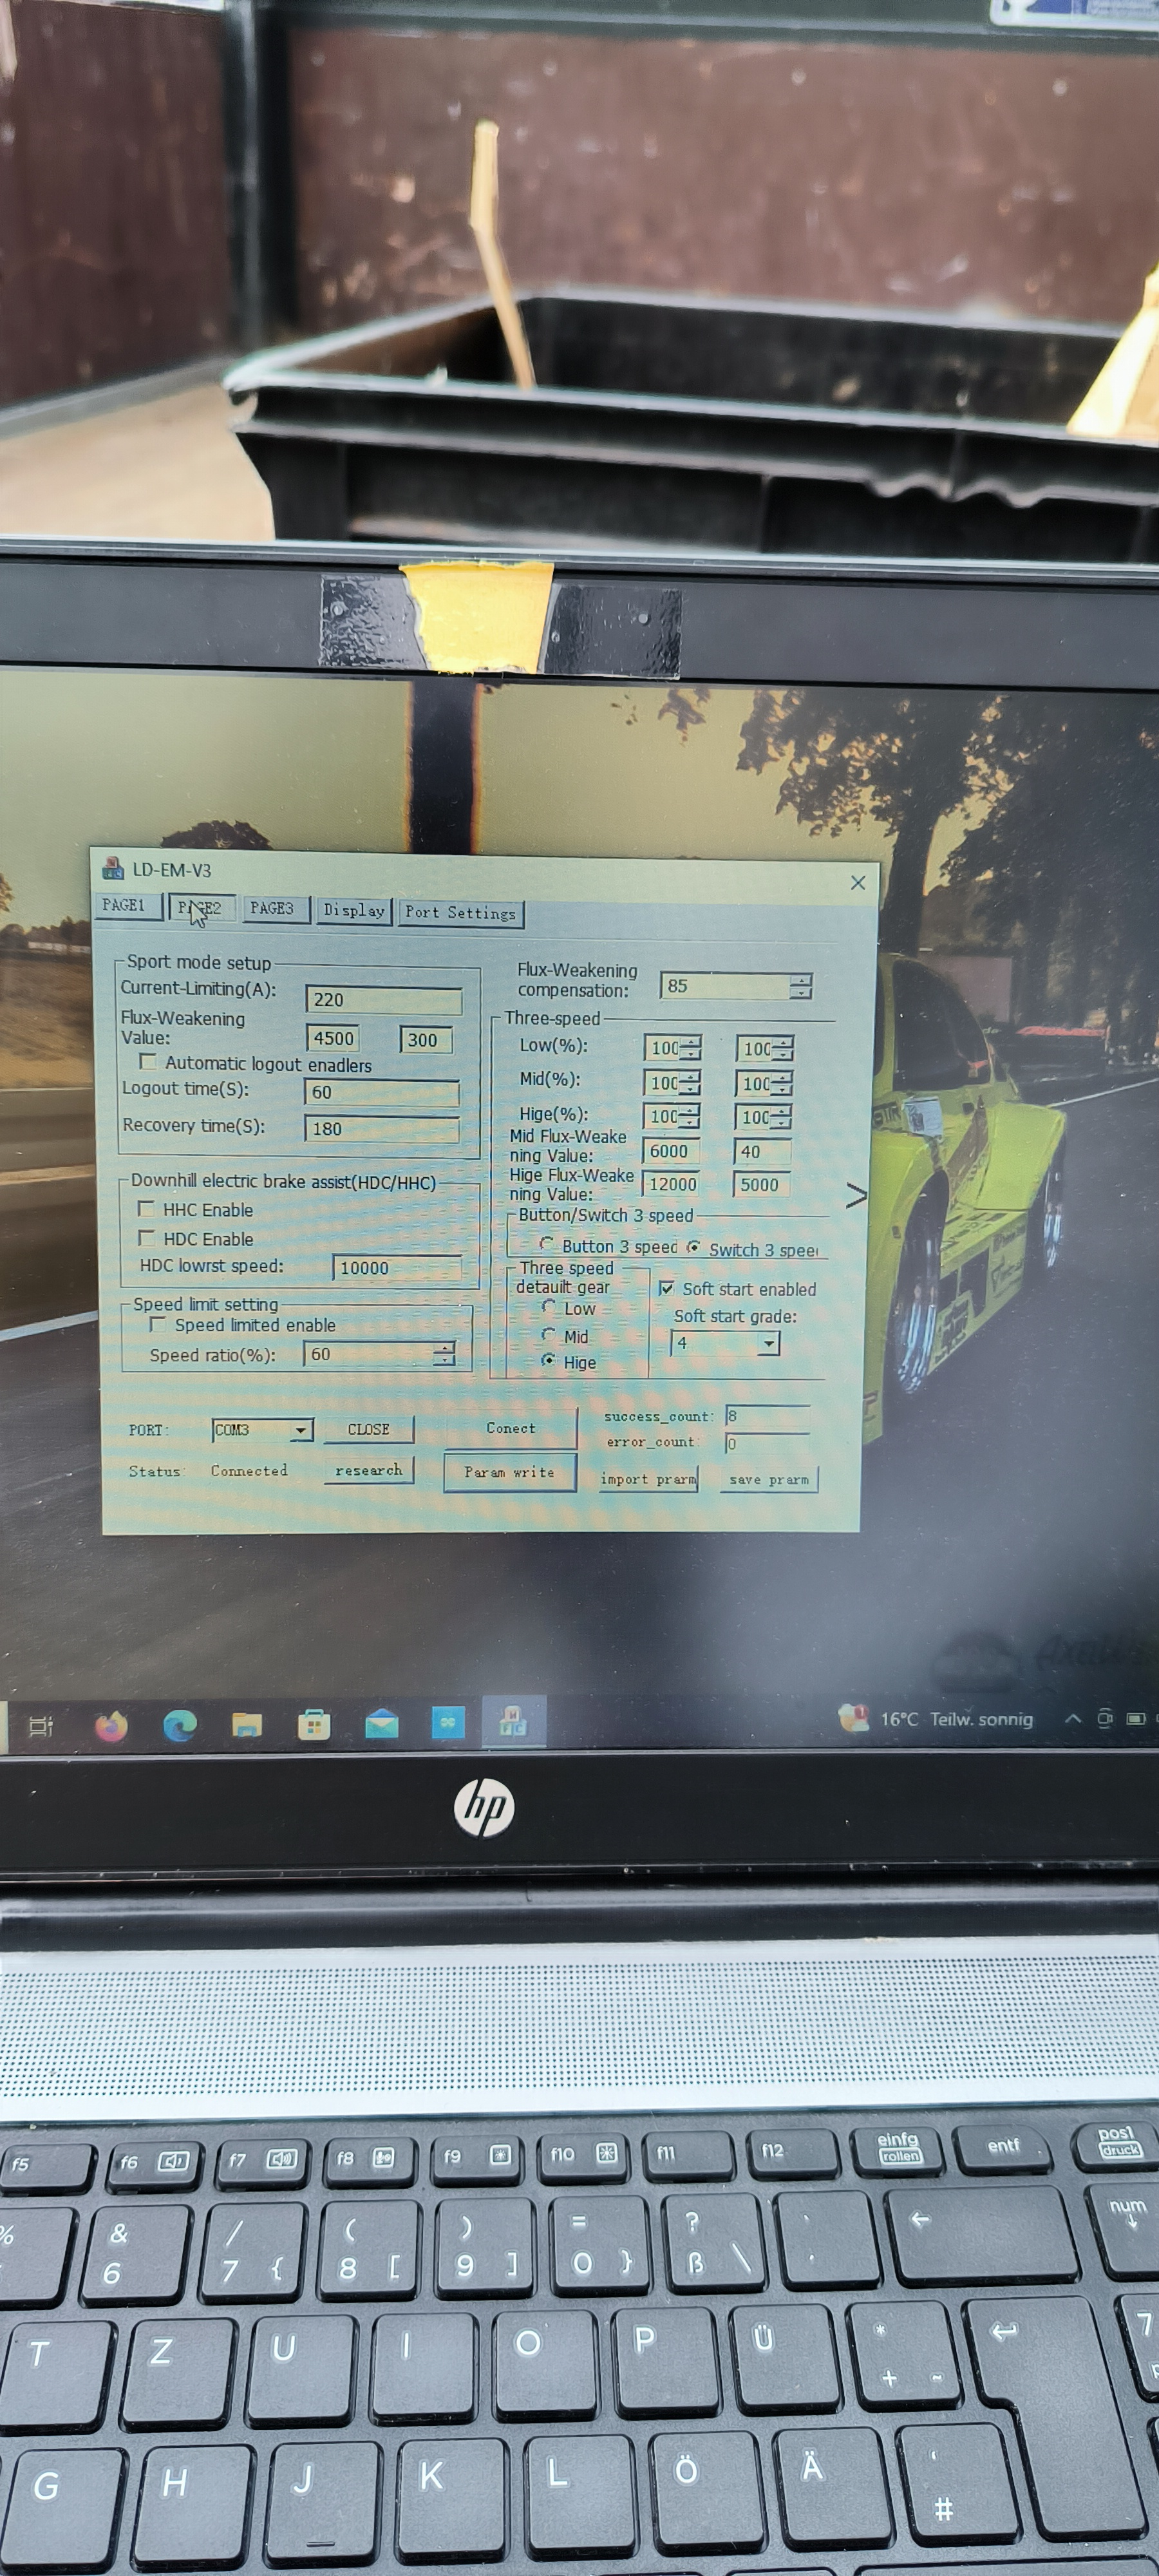Click the Task View taskbar icon
Image resolution: width=1159 pixels, height=2576 pixels.
pyautogui.click(x=41, y=1726)
